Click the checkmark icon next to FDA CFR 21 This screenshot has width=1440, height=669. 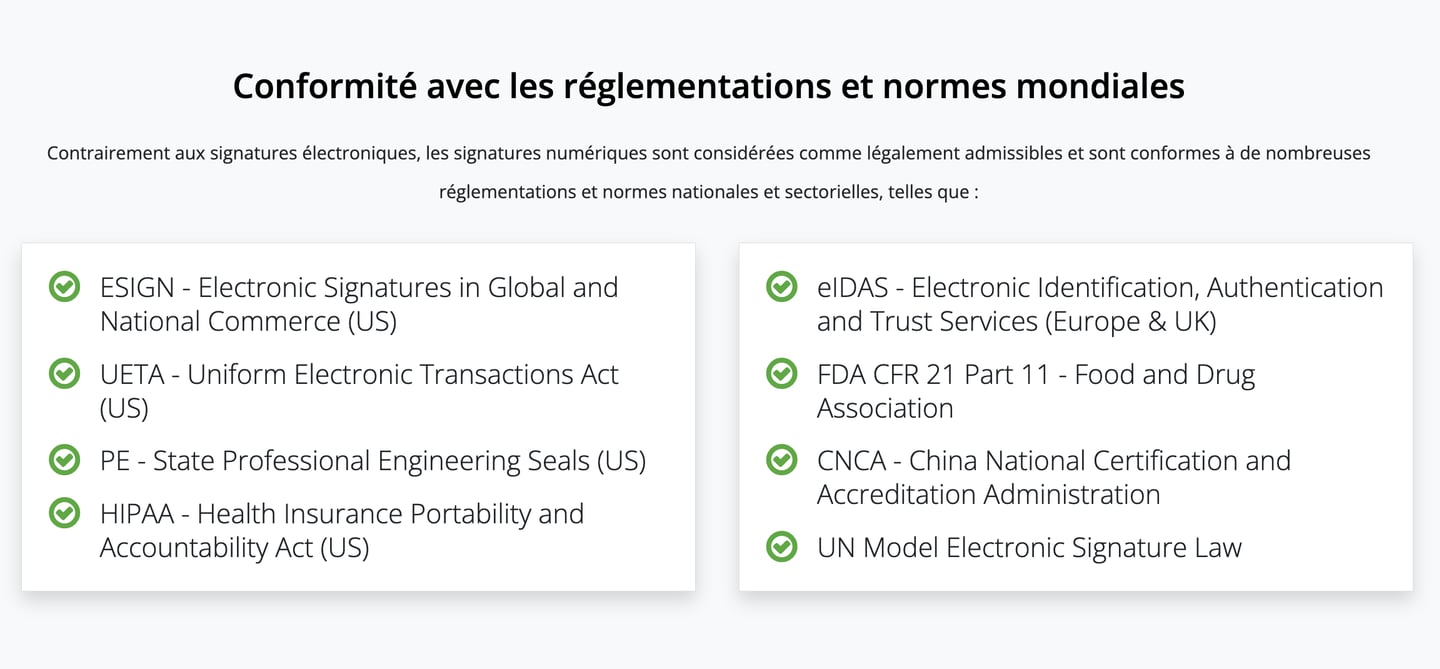[781, 374]
